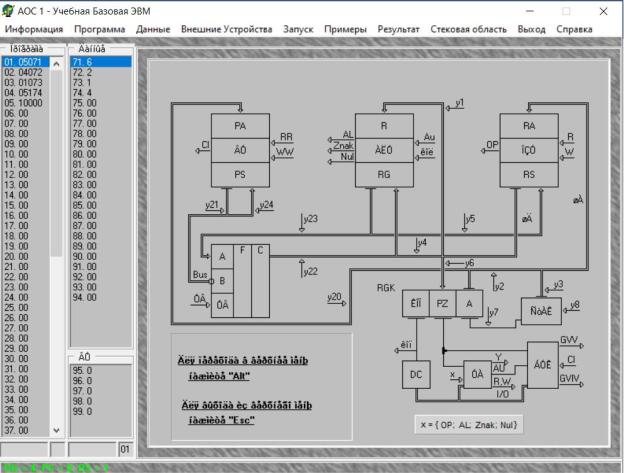Image resolution: width=624 pixels, height=473 pixels.
Task: Click the PS block under PA register
Action: click(x=239, y=174)
